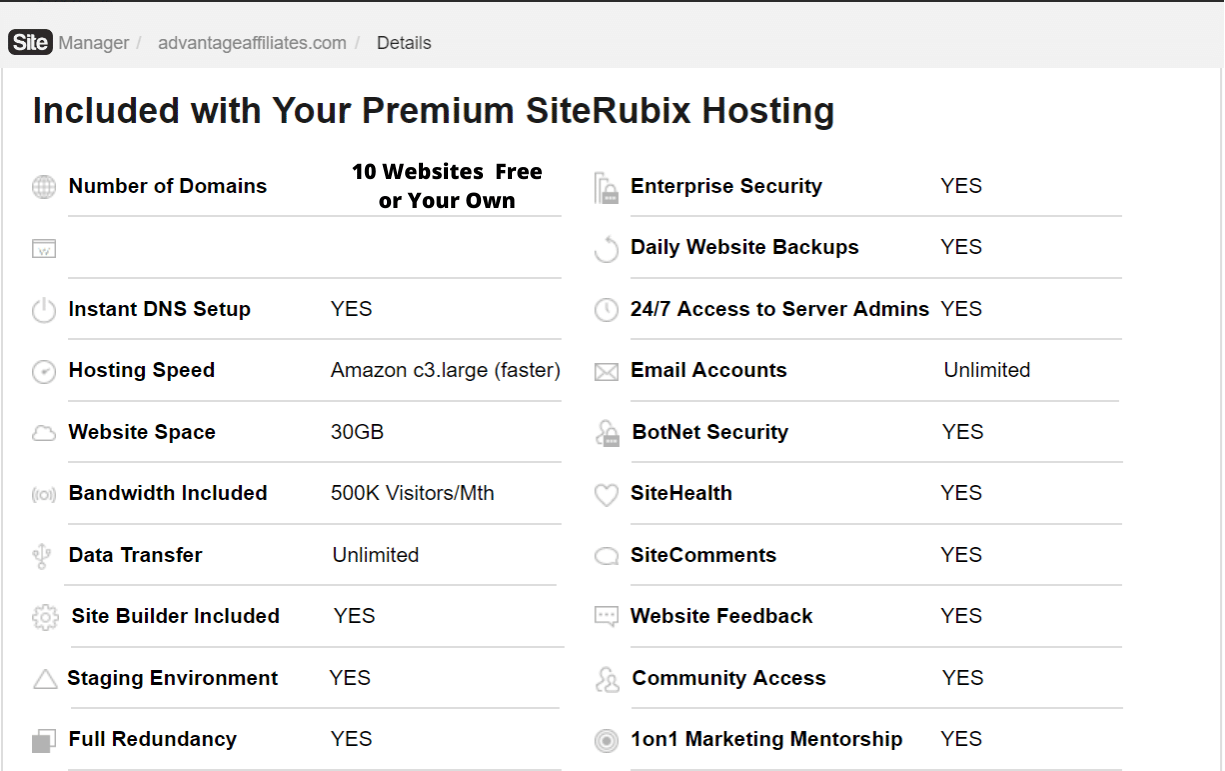
Task: Click the envelope icon for Email Accounts
Action: coord(606,373)
